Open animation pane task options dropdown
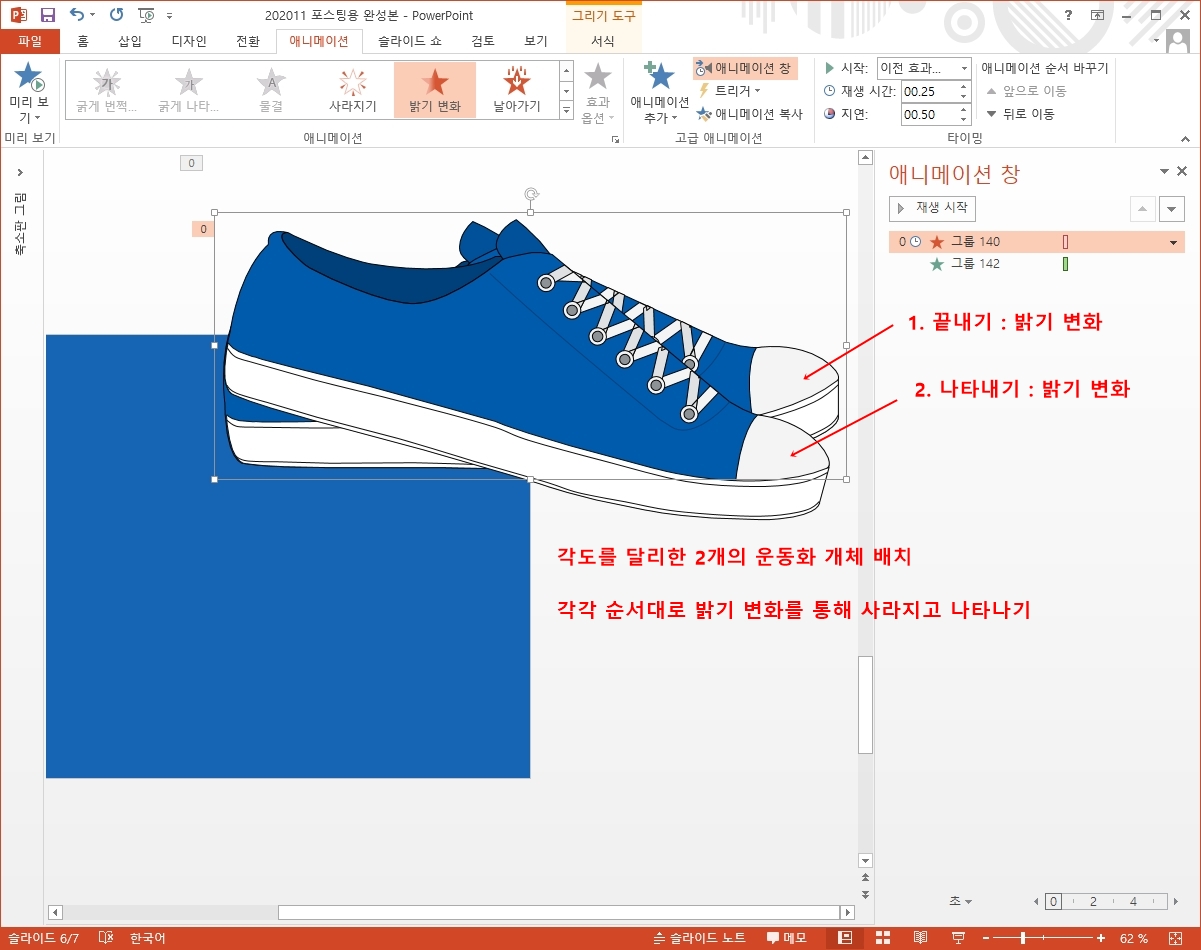This screenshot has width=1201, height=950. (x=1164, y=172)
